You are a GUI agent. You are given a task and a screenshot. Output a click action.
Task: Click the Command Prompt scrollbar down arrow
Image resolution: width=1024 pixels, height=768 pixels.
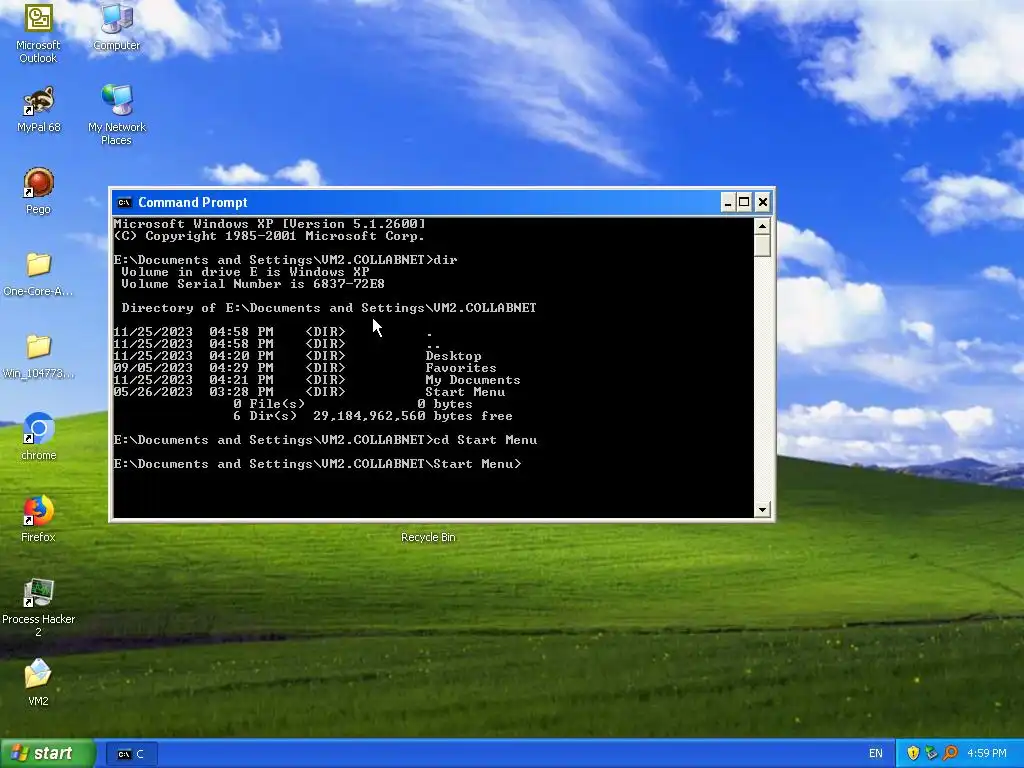click(762, 509)
